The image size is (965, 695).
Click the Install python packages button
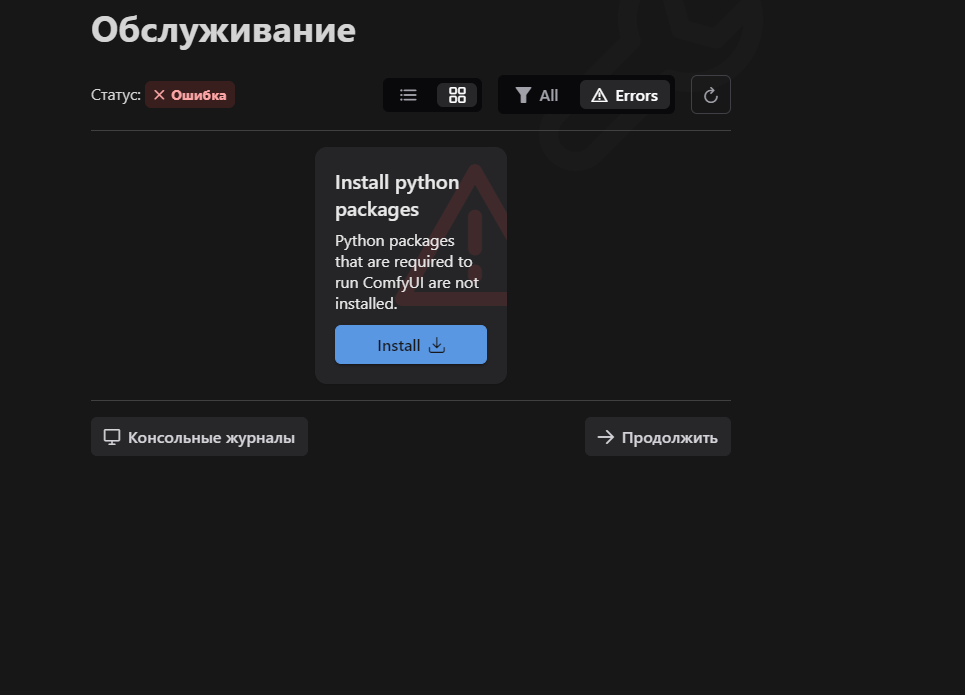410,345
